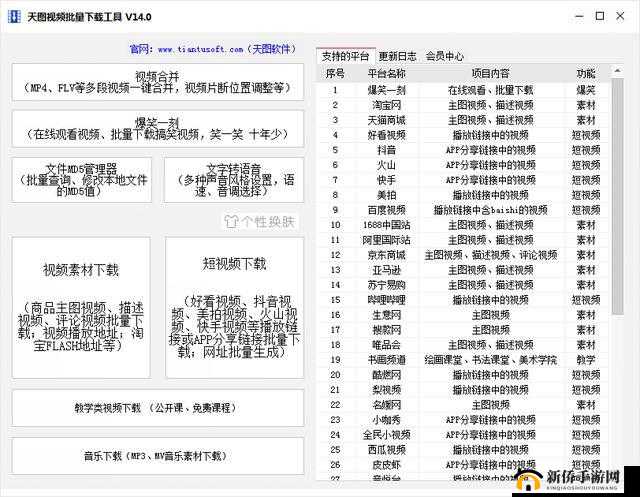Click 主图视频、描述视频、评论视频 cell

click(491, 255)
